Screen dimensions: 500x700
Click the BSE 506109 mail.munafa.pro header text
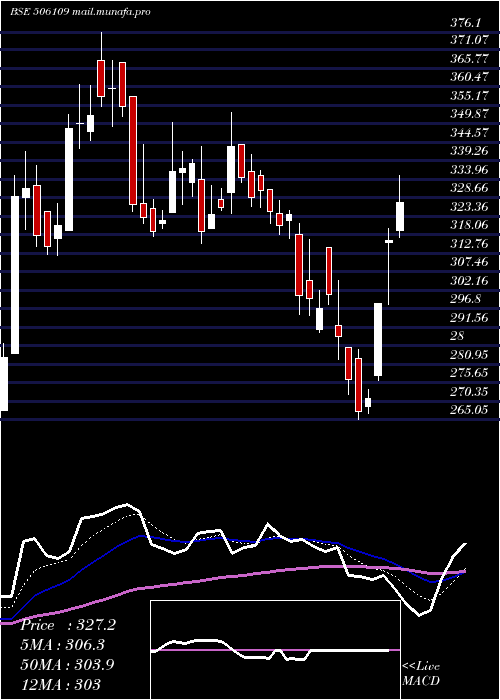(80, 11)
